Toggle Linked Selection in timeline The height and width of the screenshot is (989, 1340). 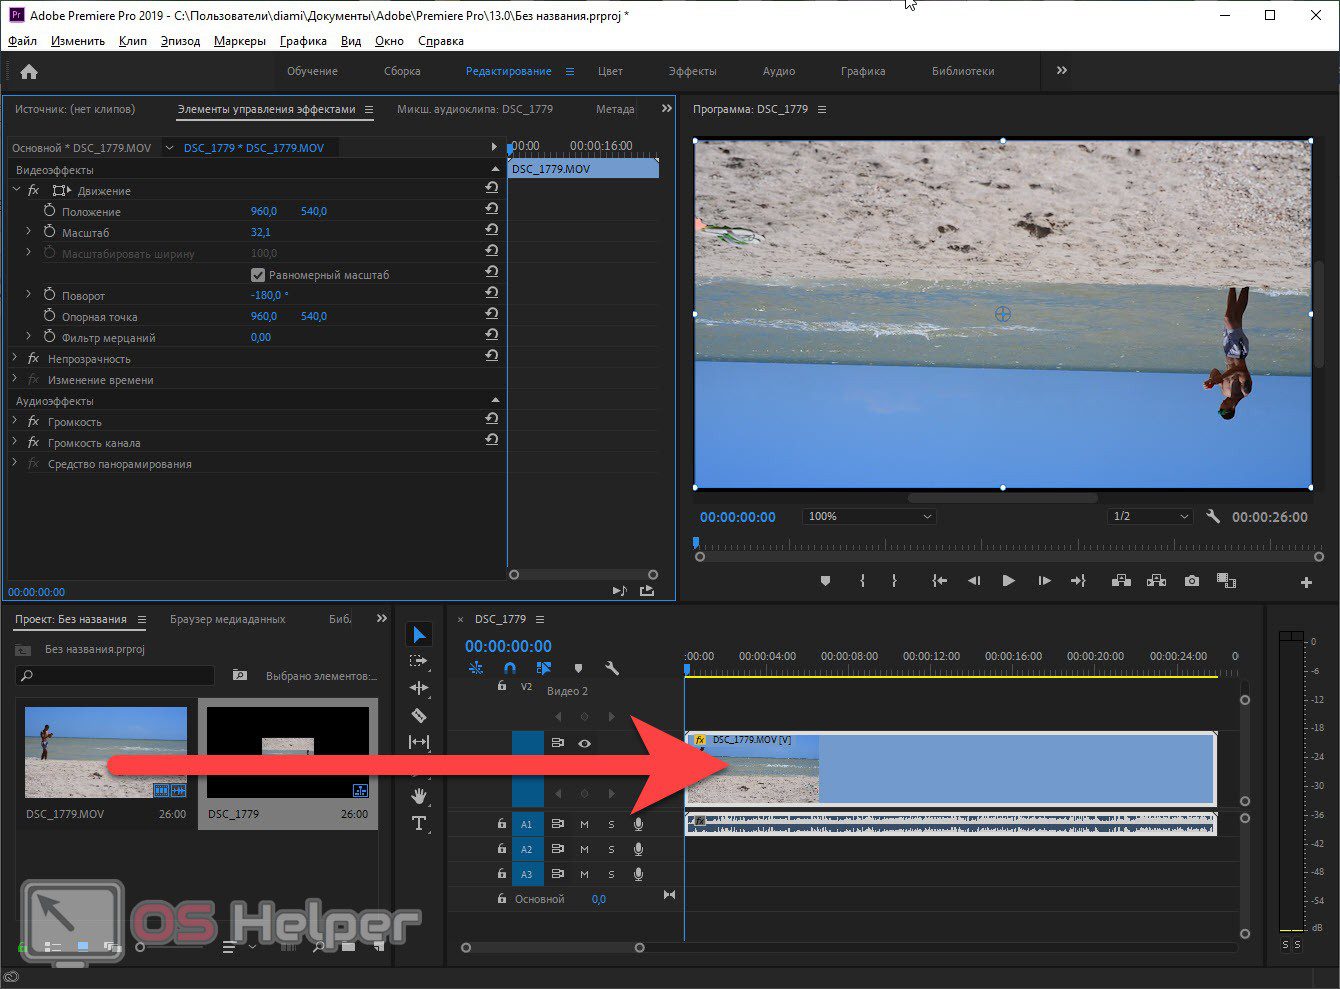[x=544, y=668]
